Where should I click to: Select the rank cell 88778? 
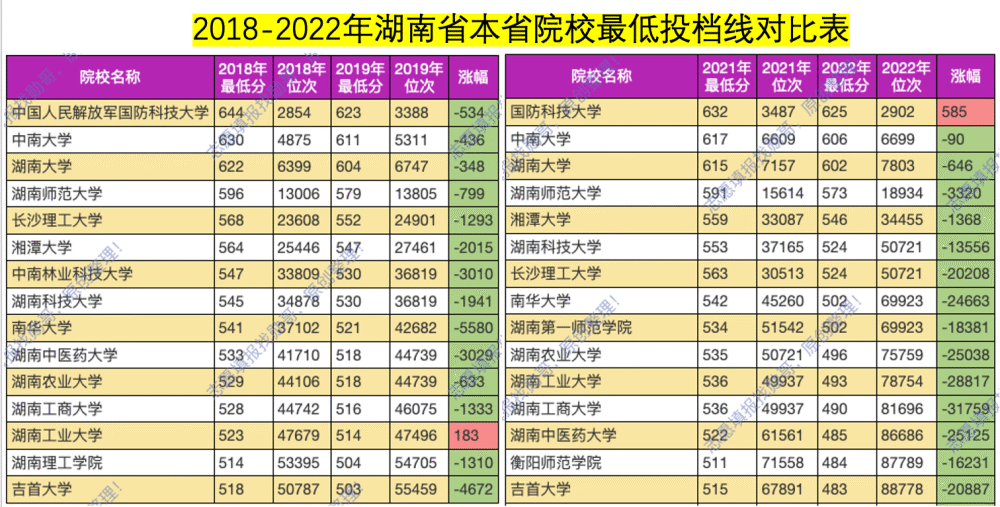tap(906, 489)
